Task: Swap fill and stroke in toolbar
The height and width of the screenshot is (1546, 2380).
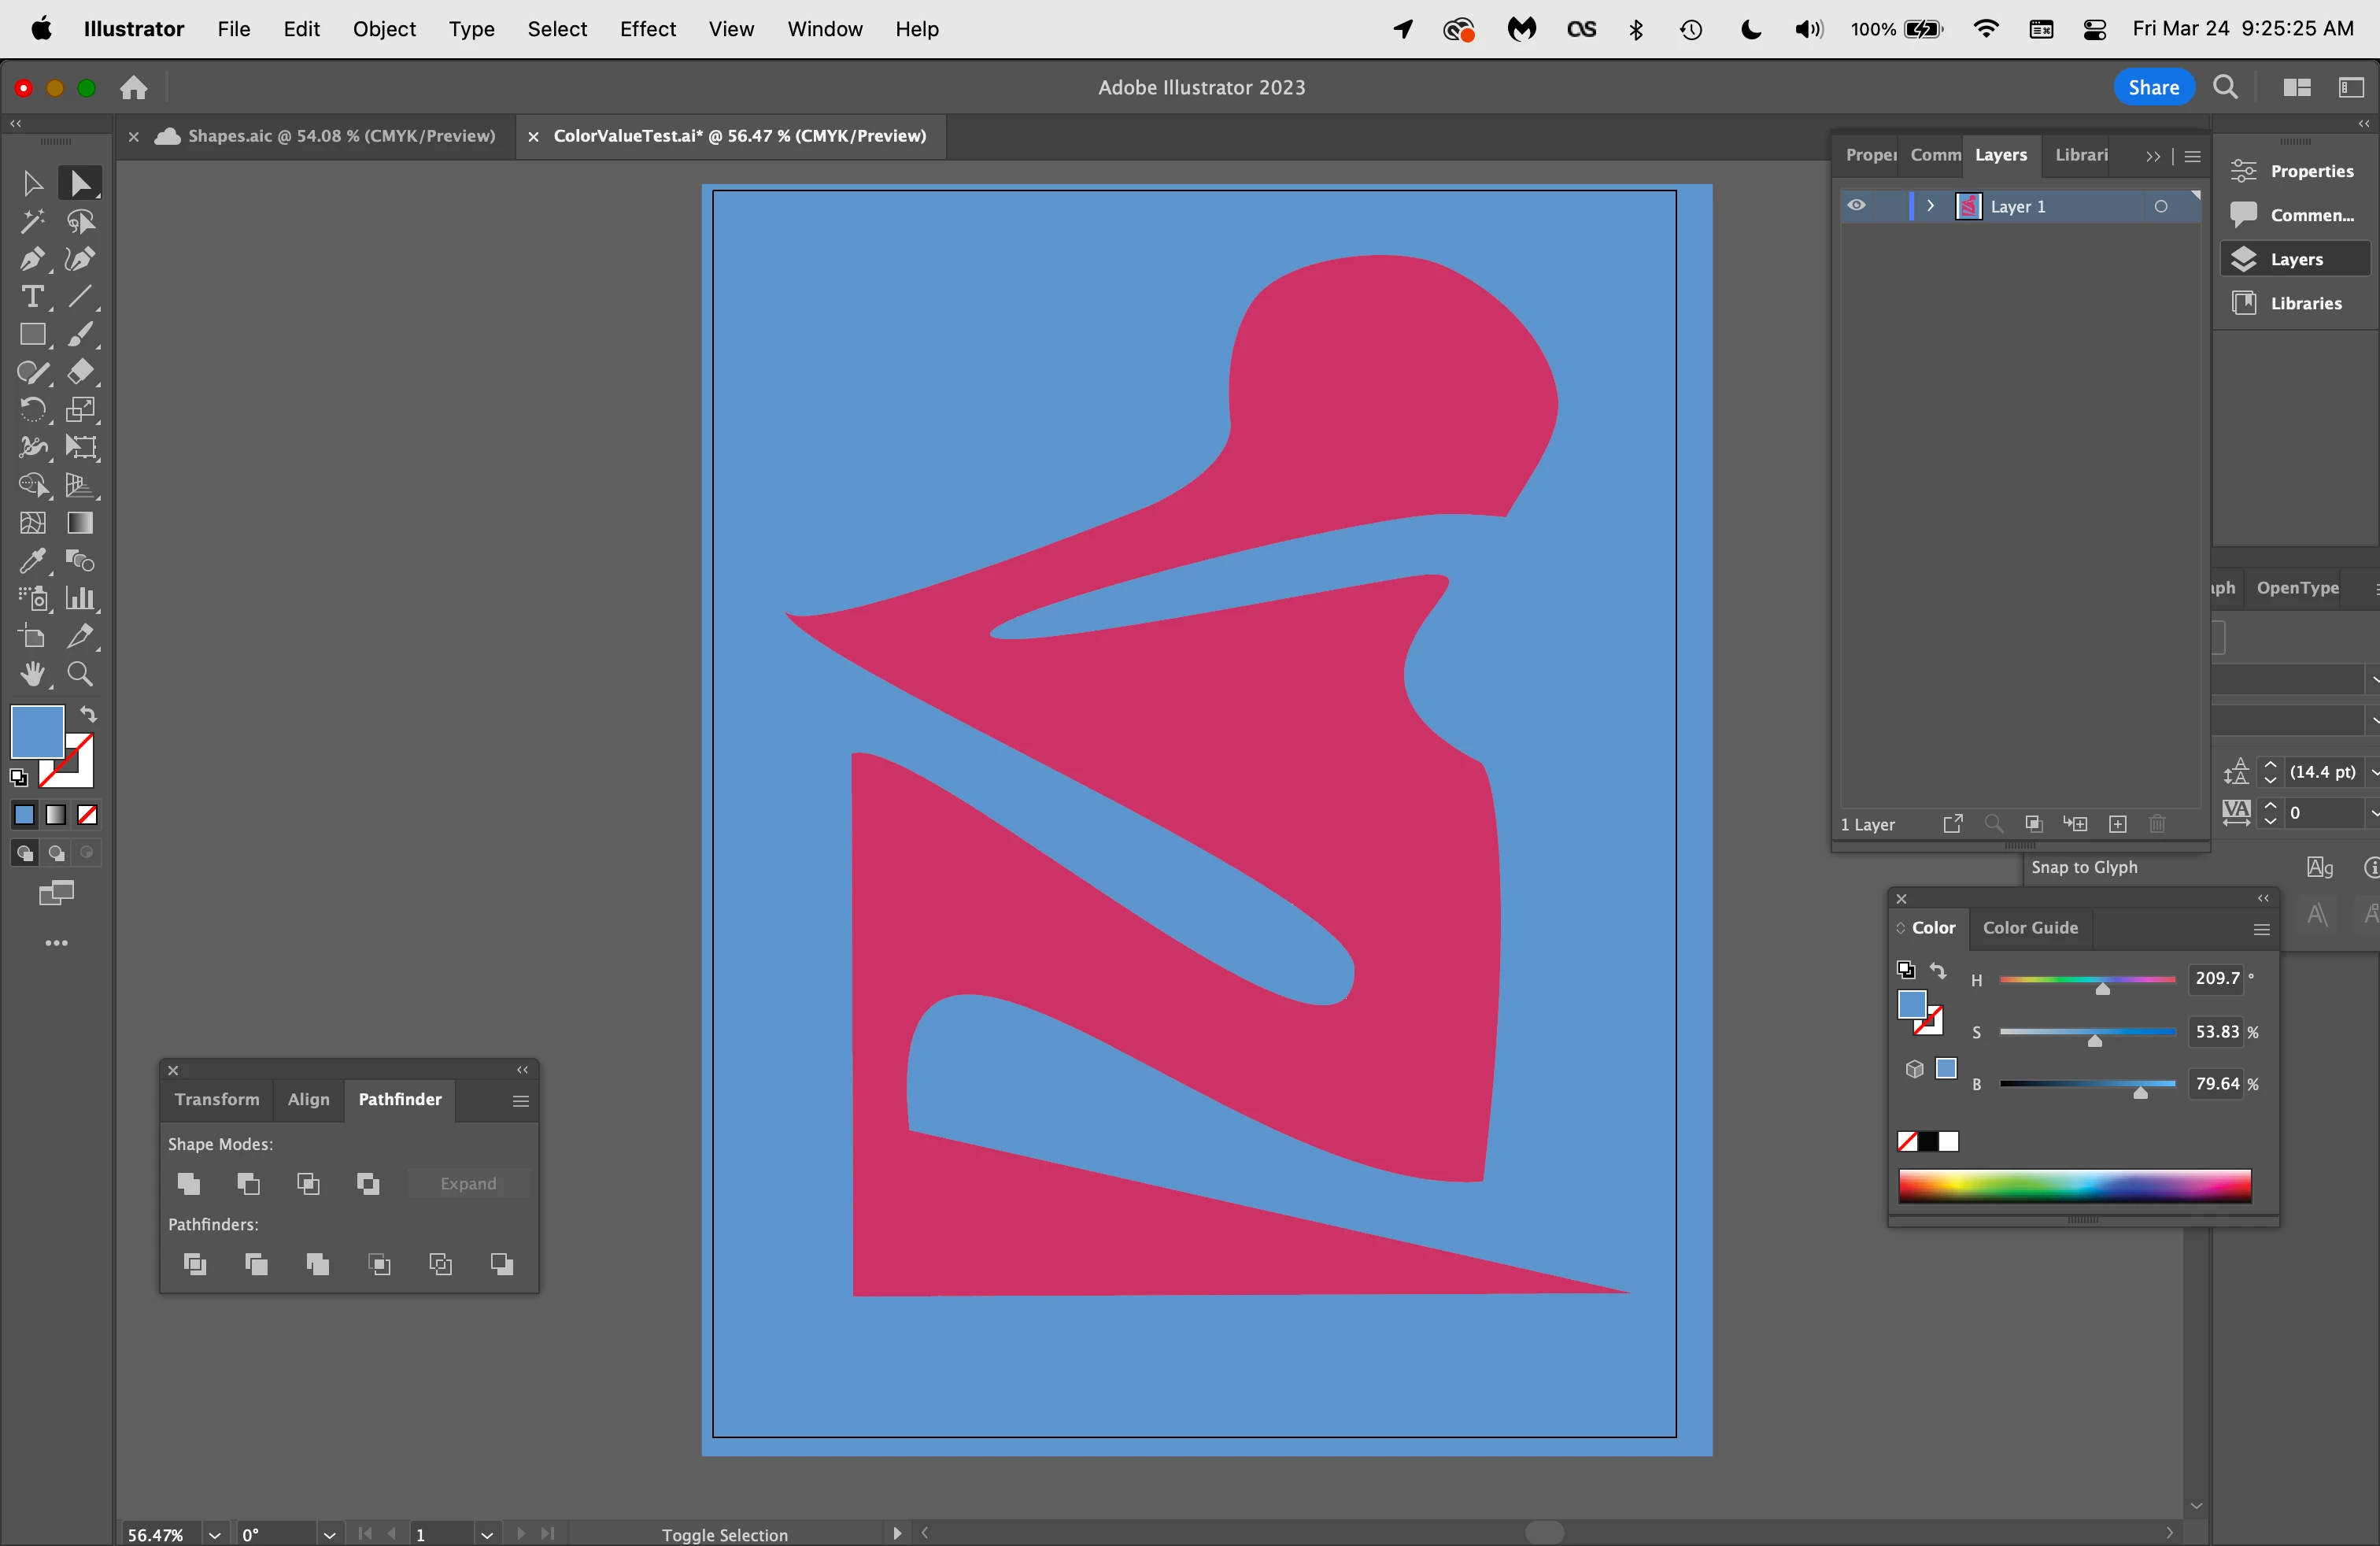Action: pos(89,715)
